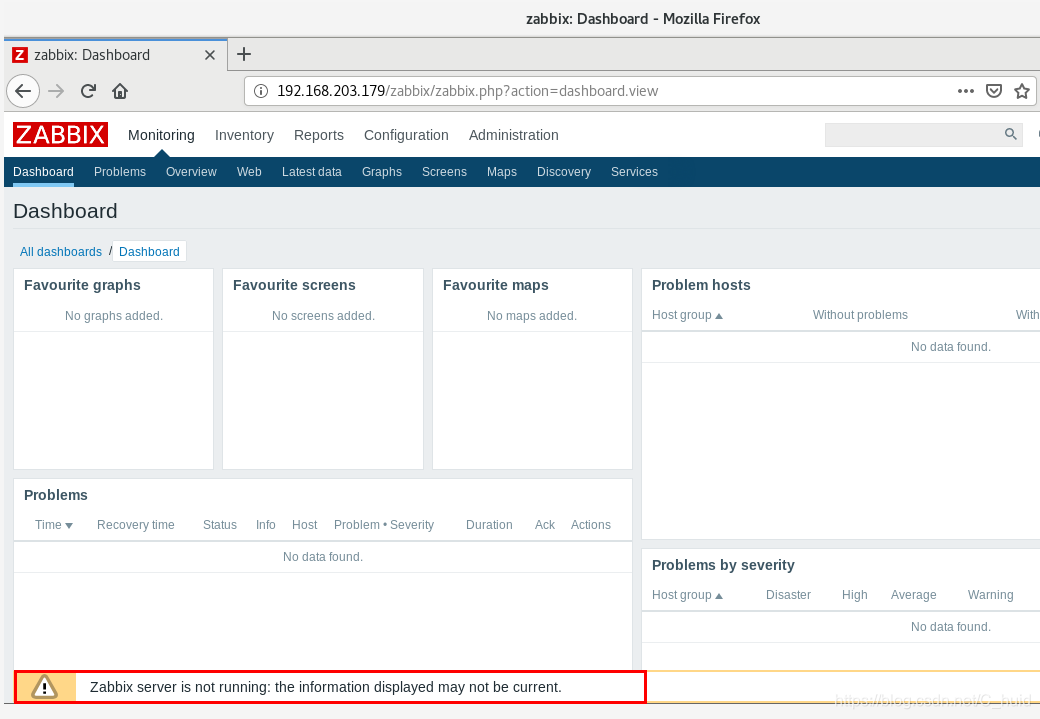Go back with the browser back arrow

point(23,91)
